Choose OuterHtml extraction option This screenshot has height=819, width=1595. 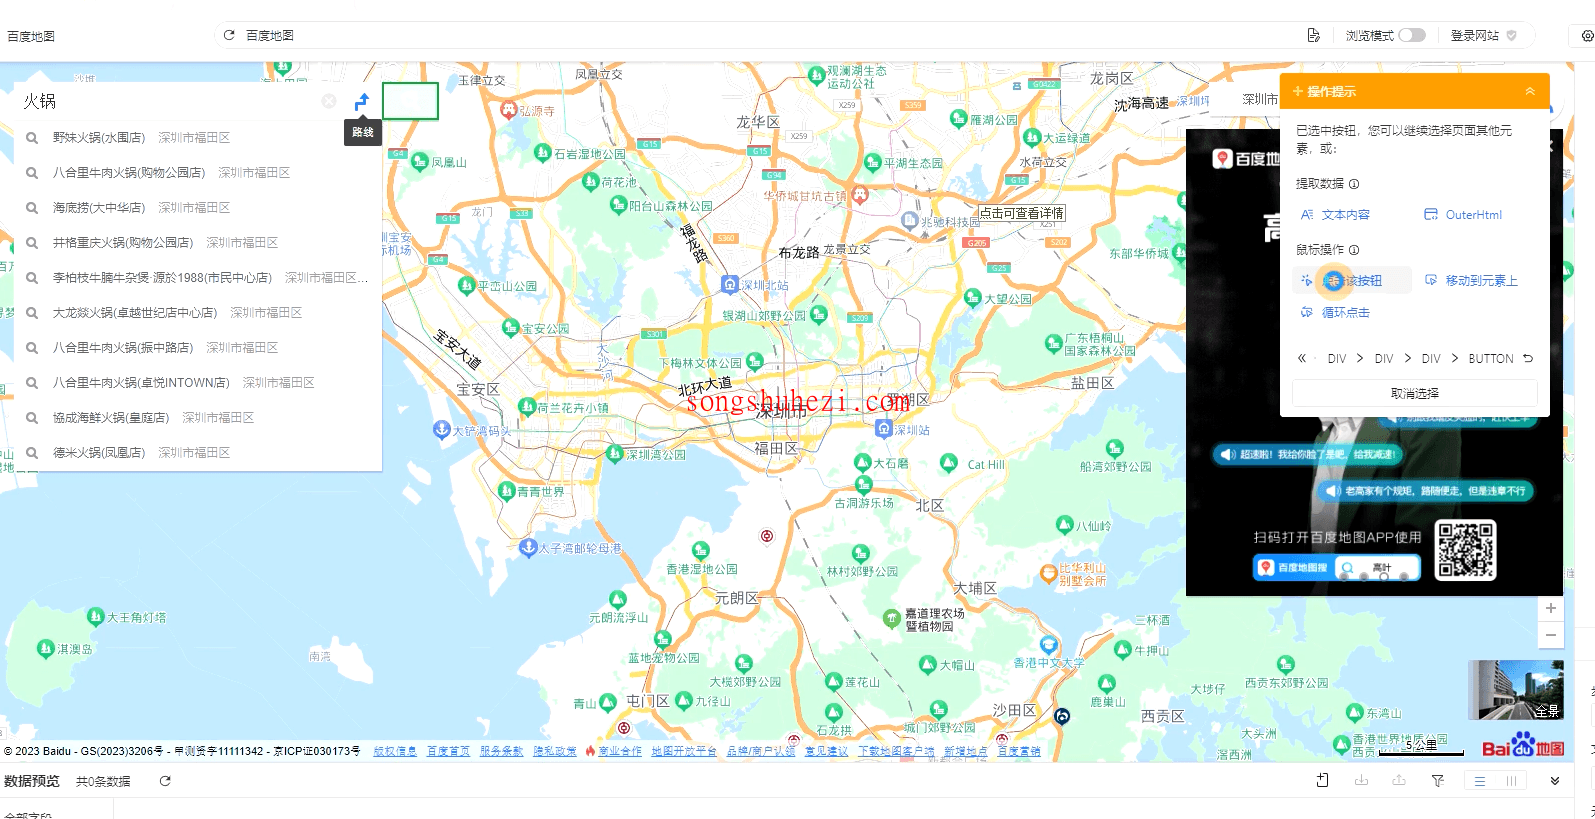1463,215
